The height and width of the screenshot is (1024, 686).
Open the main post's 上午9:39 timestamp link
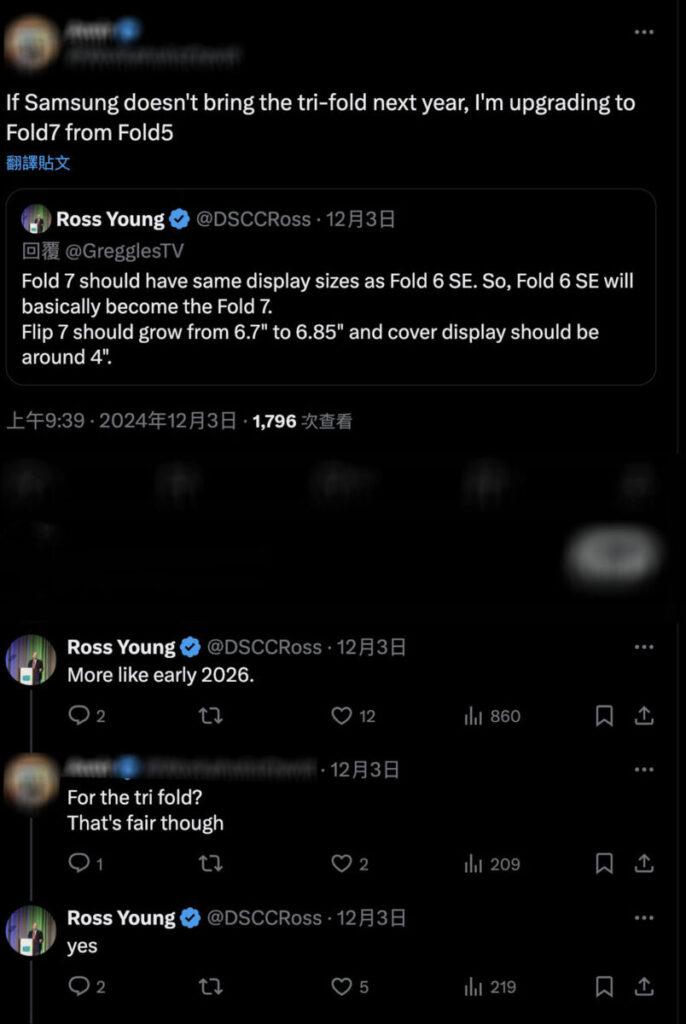45,421
